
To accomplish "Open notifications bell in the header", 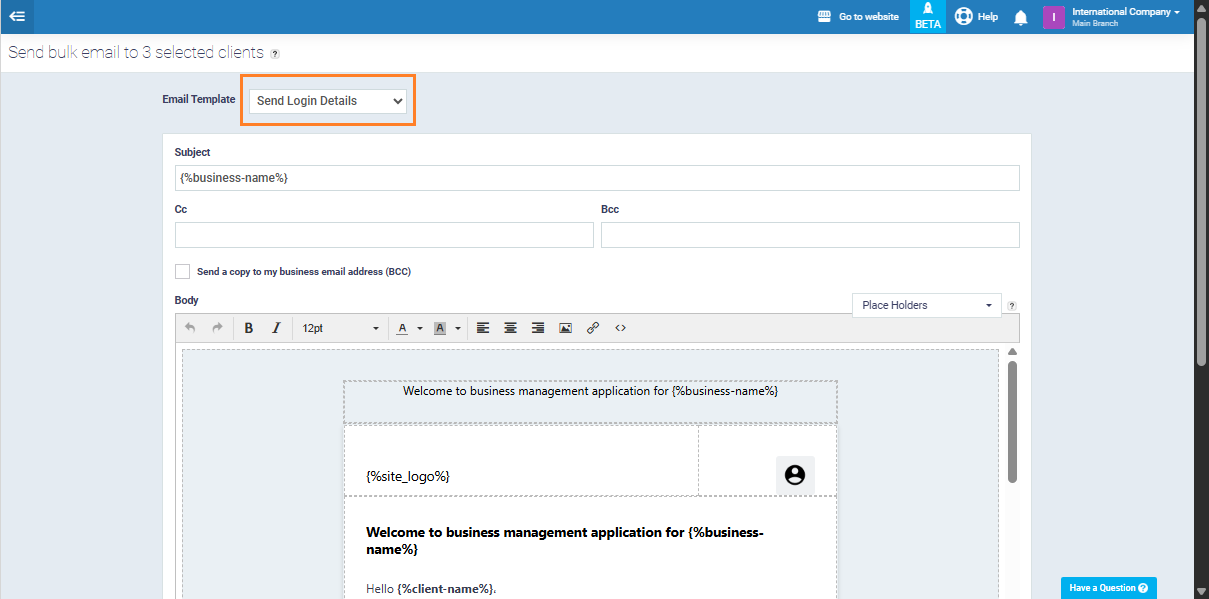I will (x=1020, y=17).
